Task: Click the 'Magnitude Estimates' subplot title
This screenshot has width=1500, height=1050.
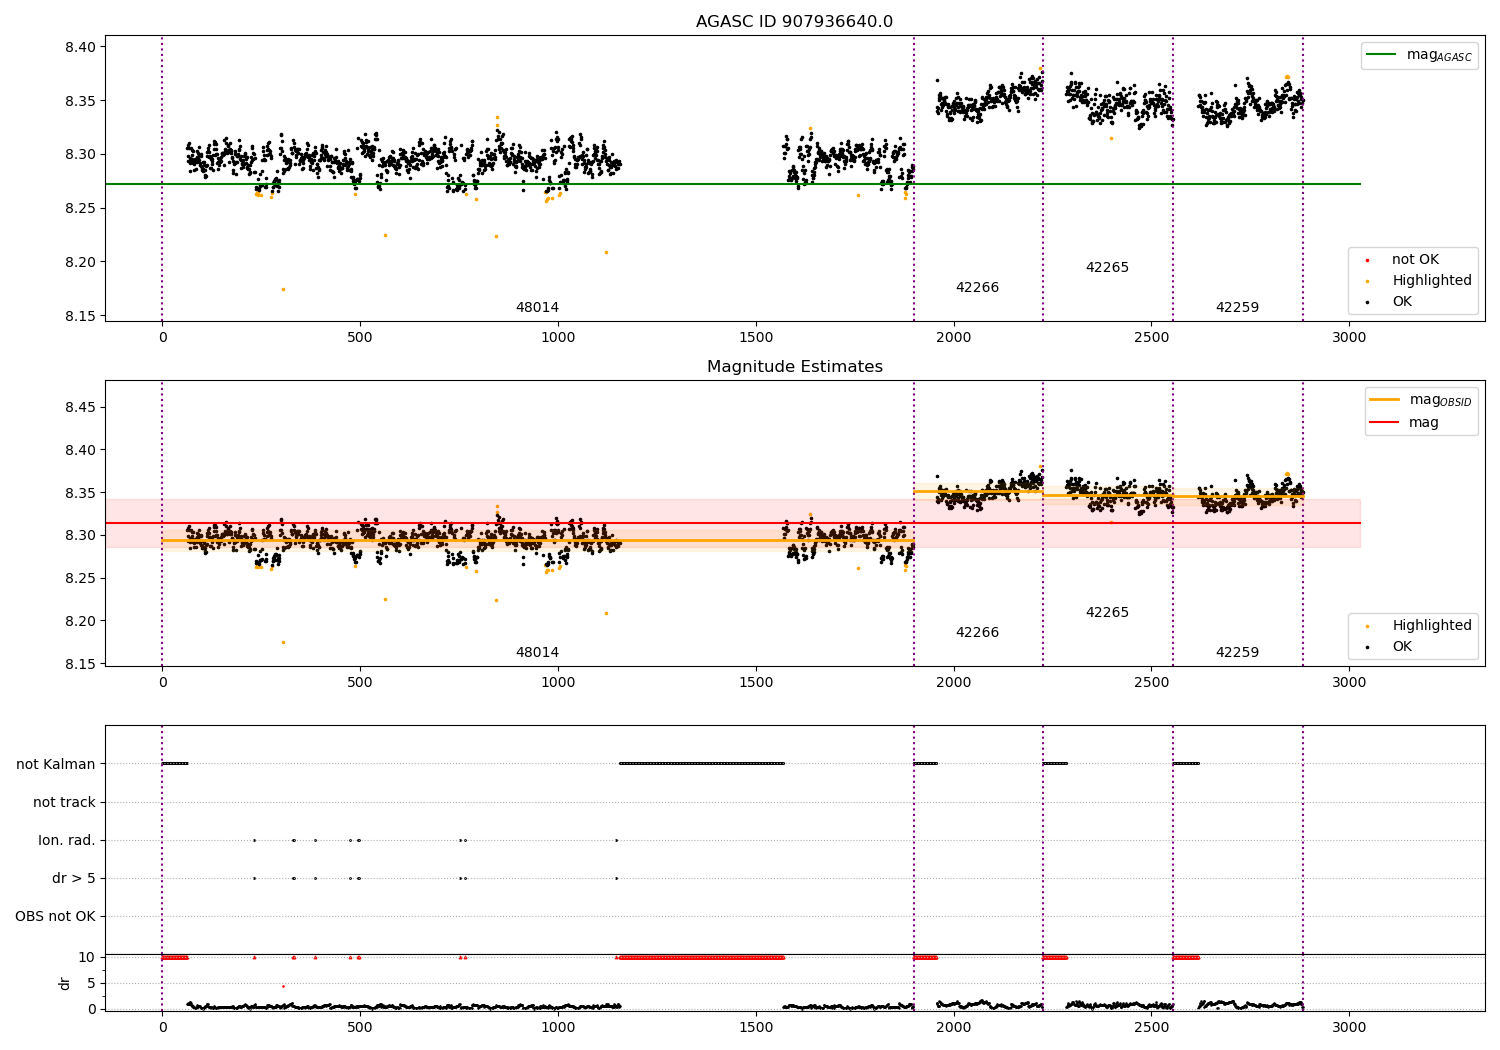Action: [x=794, y=367]
